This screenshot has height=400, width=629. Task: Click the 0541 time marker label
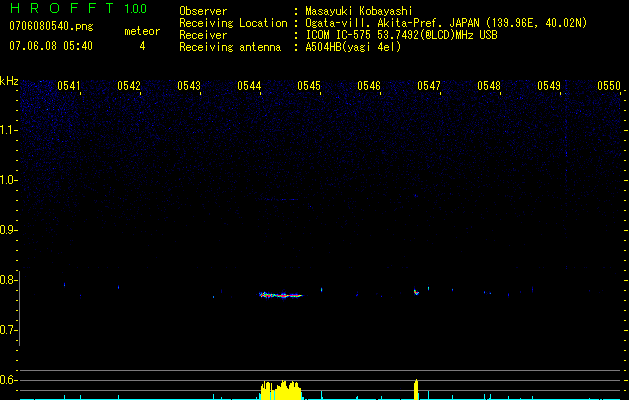(69, 86)
